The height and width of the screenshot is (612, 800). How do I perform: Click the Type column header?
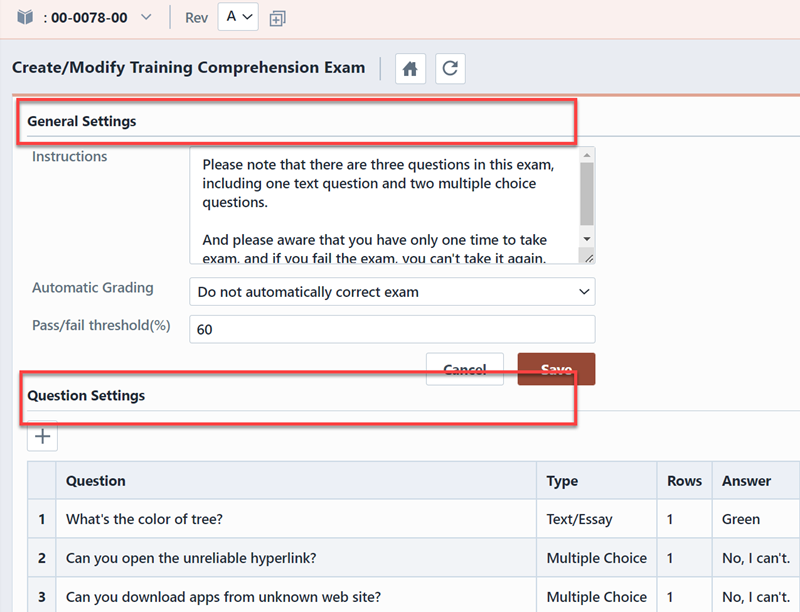597,480
